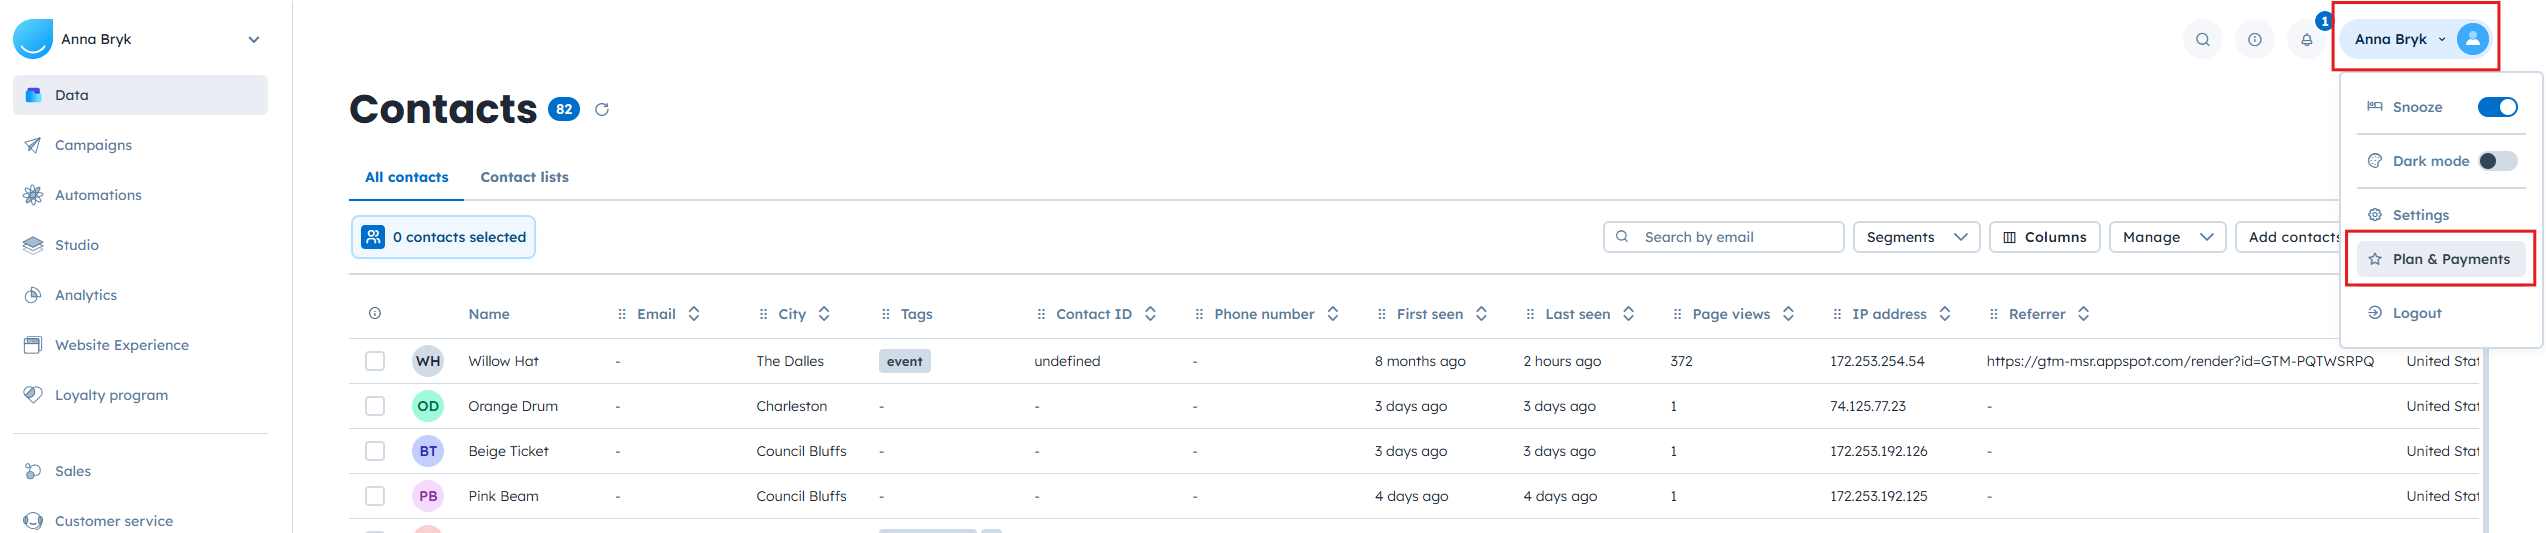Sort contacts by the Email column

(x=694, y=314)
